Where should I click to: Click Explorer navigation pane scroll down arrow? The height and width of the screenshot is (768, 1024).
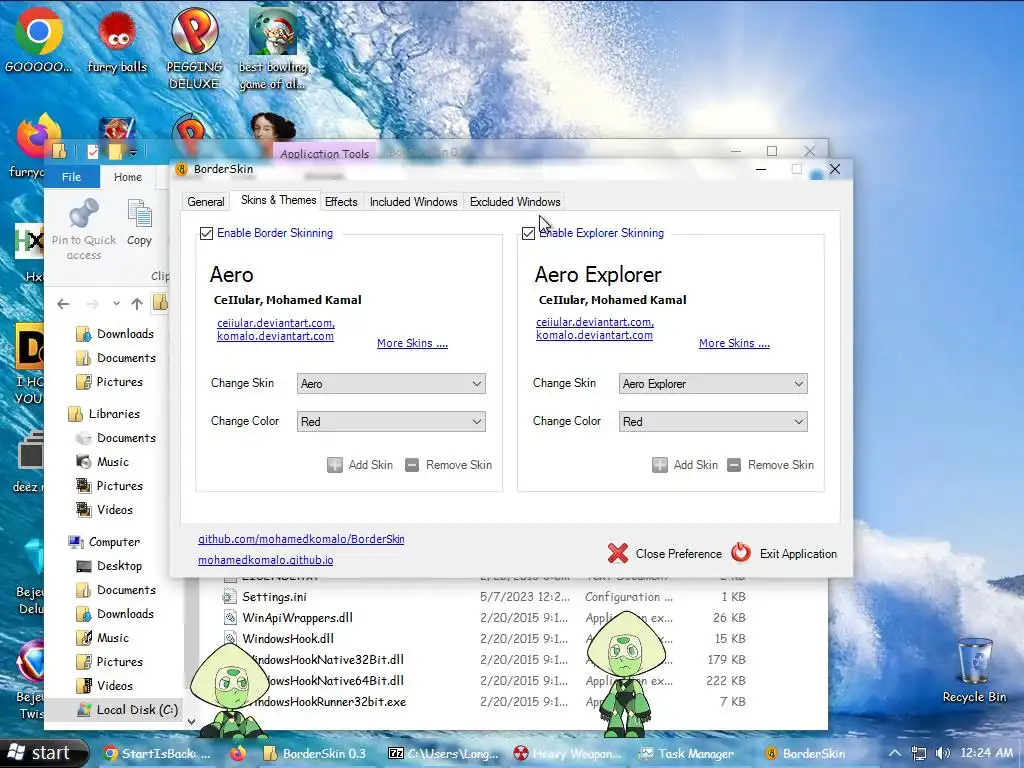tap(191, 722)
